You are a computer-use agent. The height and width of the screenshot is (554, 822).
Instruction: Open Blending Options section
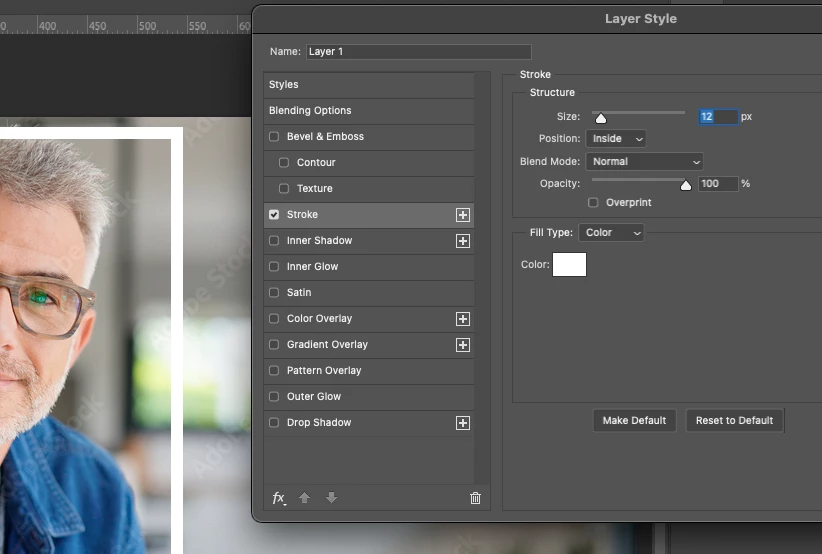(x=369, y=111)
